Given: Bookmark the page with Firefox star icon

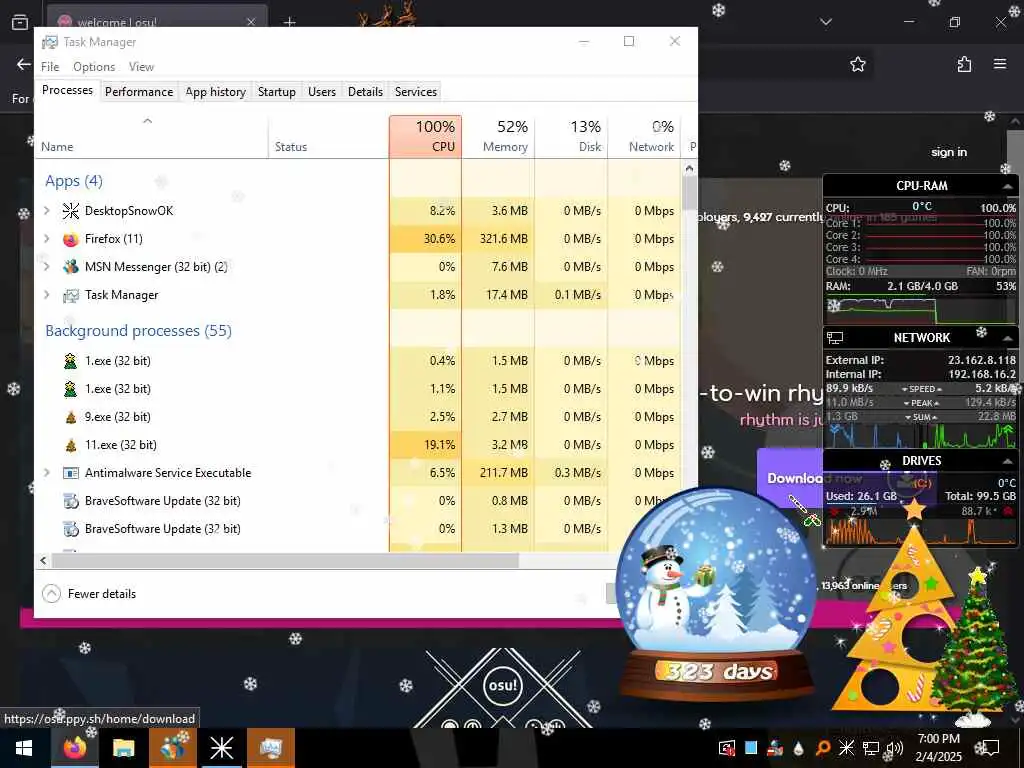Looking at the screenshot, I should 858,64.
